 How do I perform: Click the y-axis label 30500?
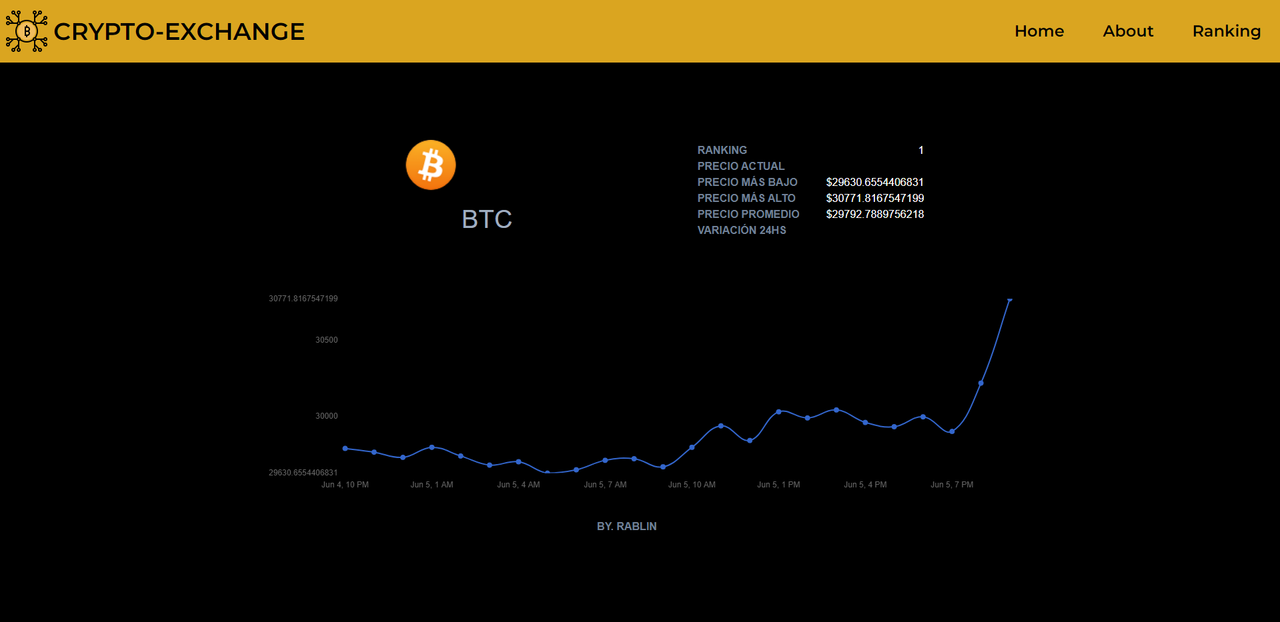coord(327,340)
